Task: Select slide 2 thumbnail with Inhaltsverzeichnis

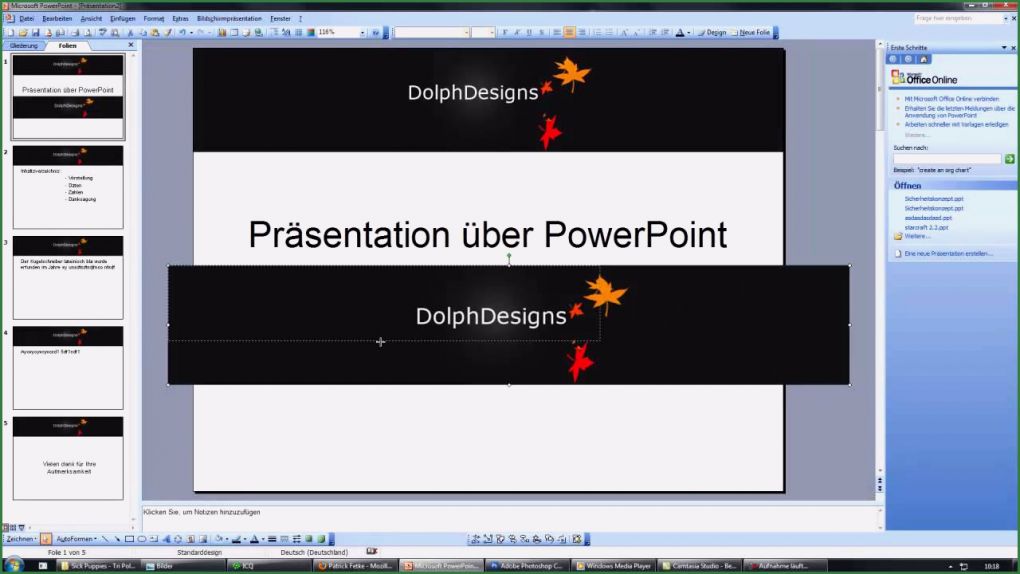Action: [x=68, y=187]
